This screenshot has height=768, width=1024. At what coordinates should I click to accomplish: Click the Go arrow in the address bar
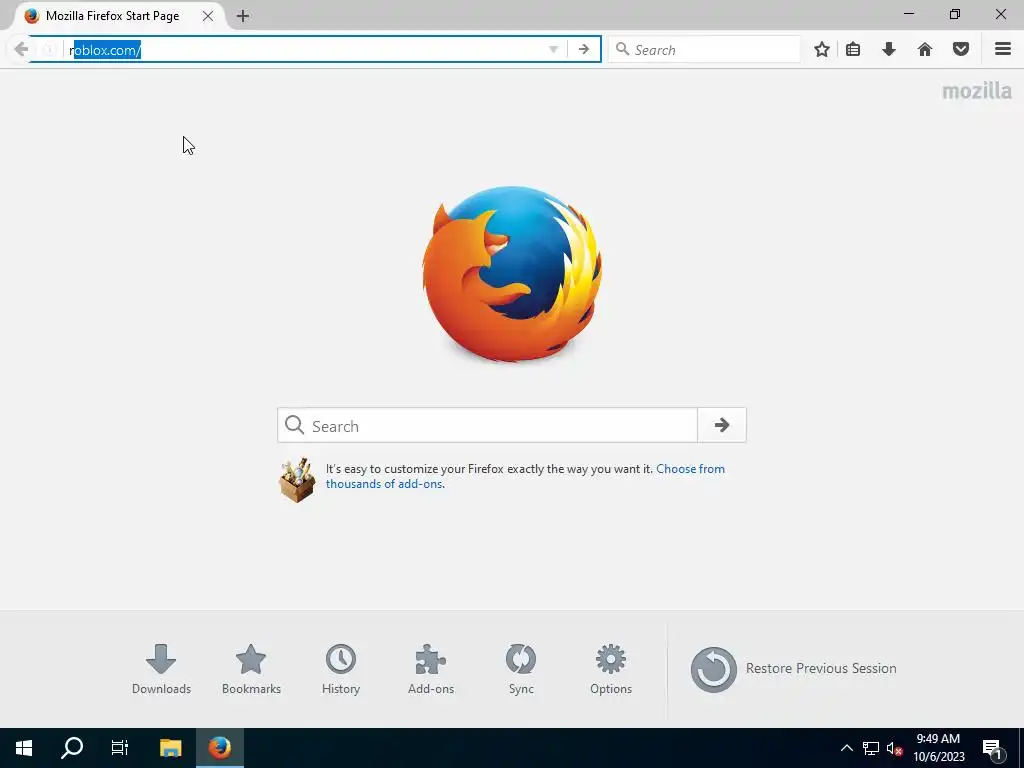click(584, 50)
